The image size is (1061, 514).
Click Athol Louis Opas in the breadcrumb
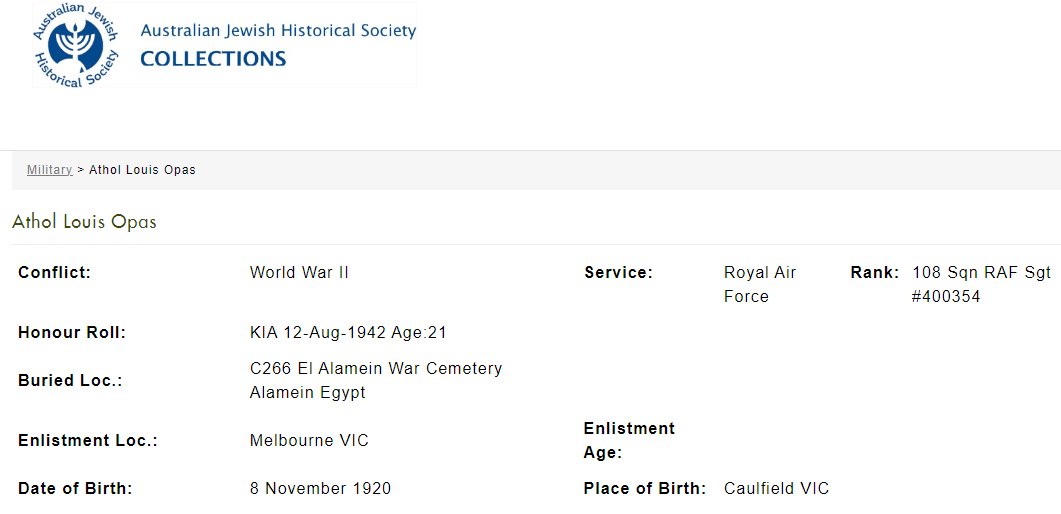[142, 170]
